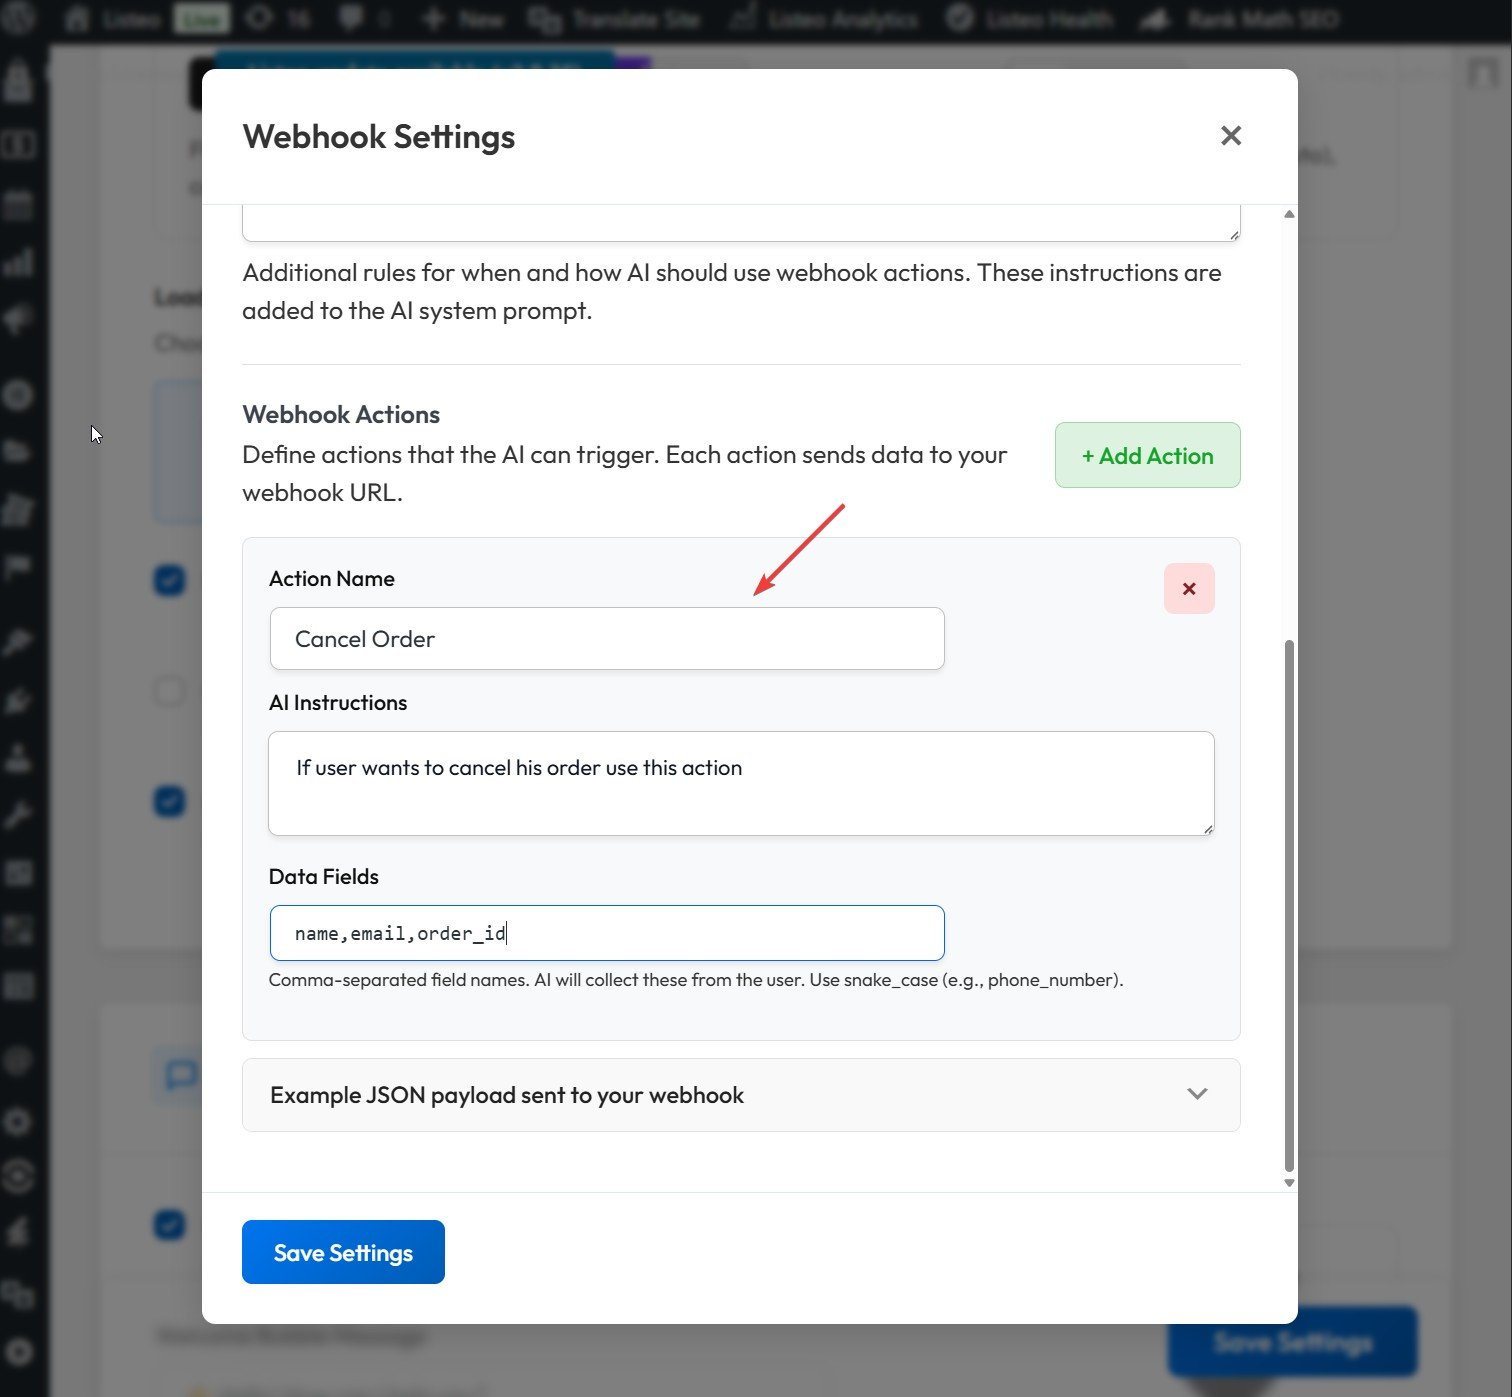Remove the Cancel Order action with red X
Image resolution: width=1512 pixels, height=1397 pixels.
pos(1188,589)
